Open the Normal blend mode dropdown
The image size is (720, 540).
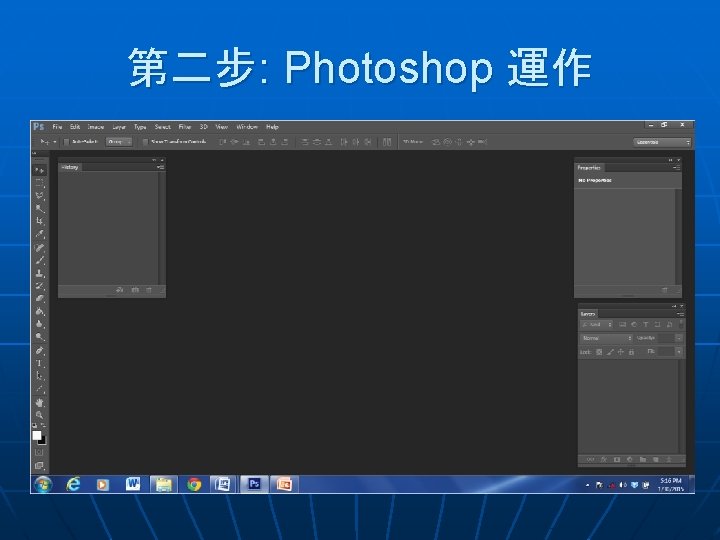(606, 338)
